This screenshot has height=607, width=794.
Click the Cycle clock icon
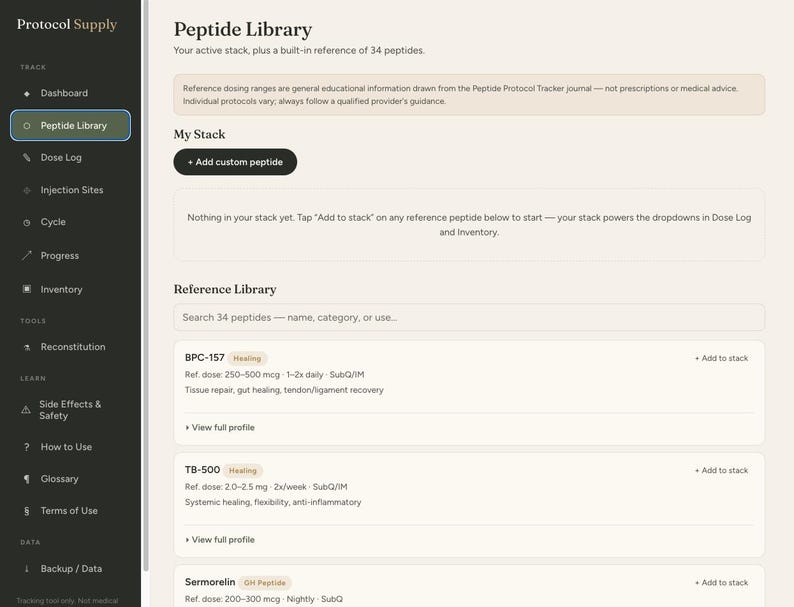coord(27,222)
